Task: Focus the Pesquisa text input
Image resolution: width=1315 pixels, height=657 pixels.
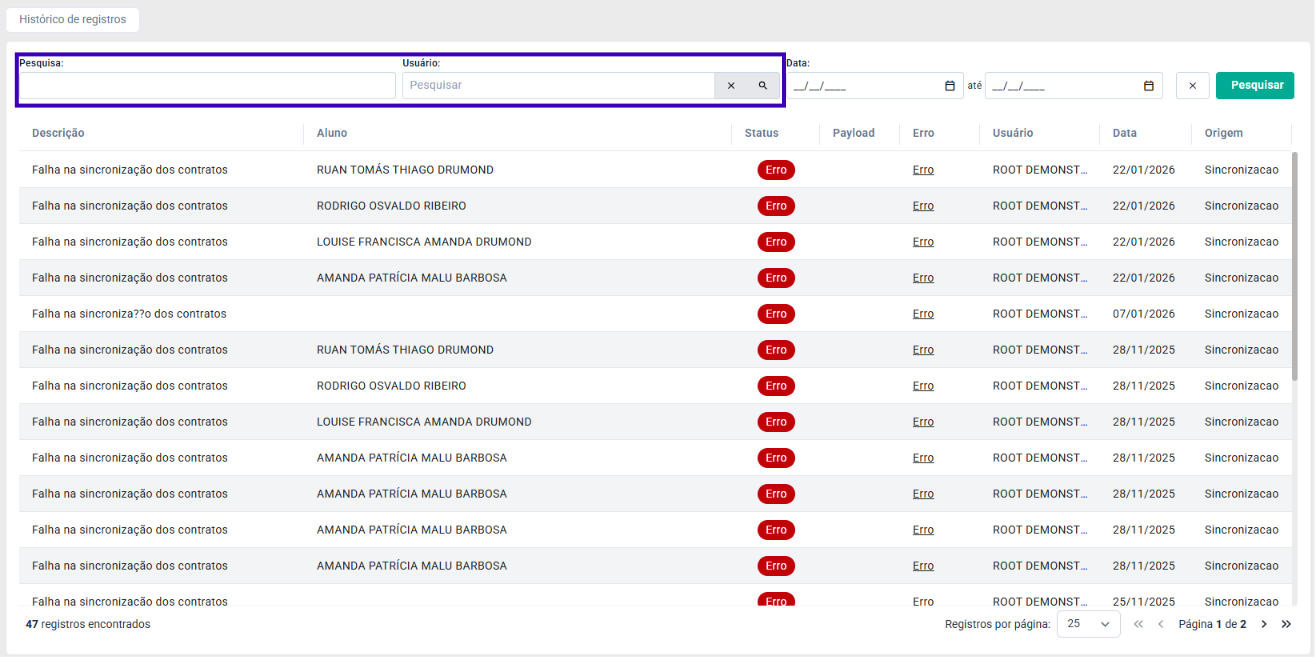Action: pos(207,86)
